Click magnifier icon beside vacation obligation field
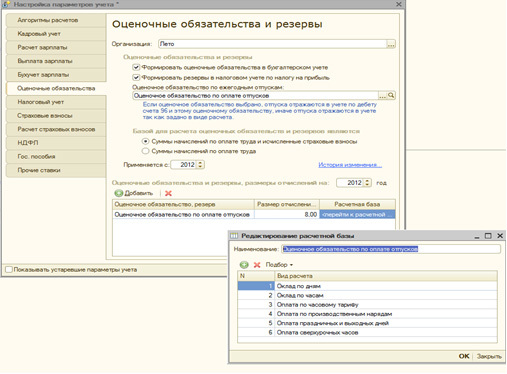Screen dimensions: 507x374 point(391,96)
